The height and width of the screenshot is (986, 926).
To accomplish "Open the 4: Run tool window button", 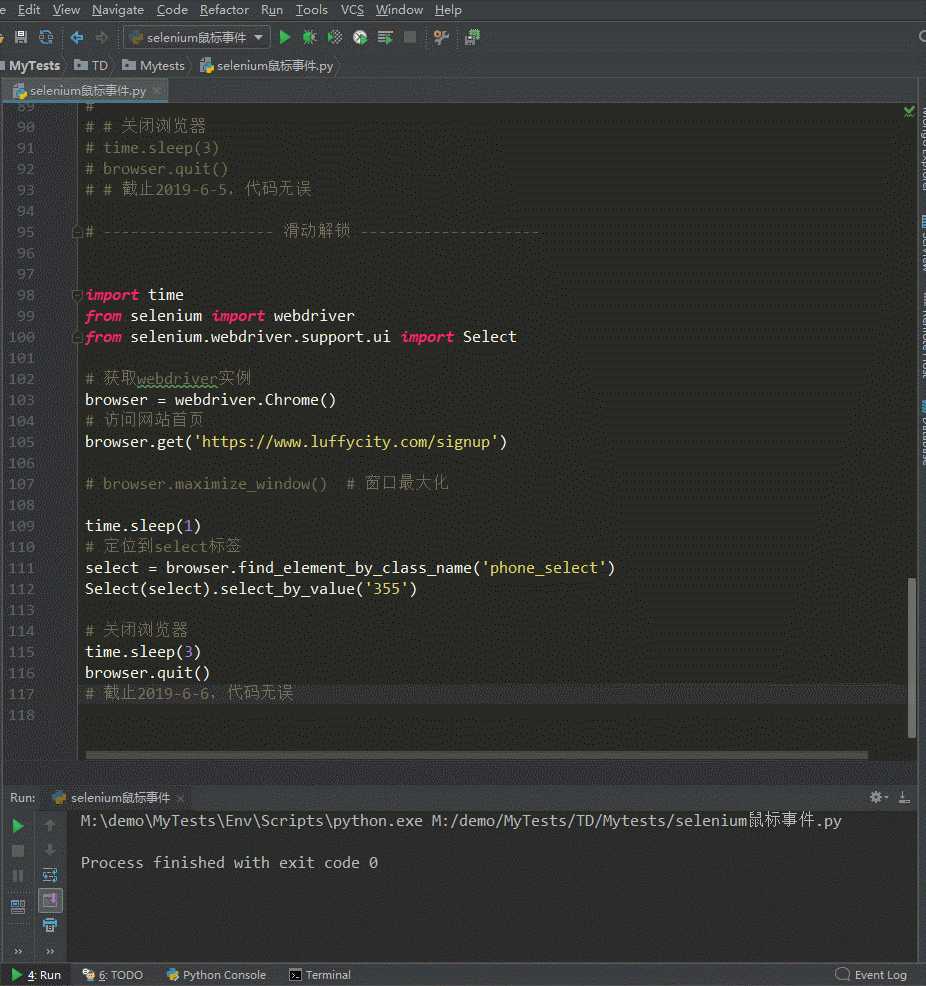I will tap(37, 975).
